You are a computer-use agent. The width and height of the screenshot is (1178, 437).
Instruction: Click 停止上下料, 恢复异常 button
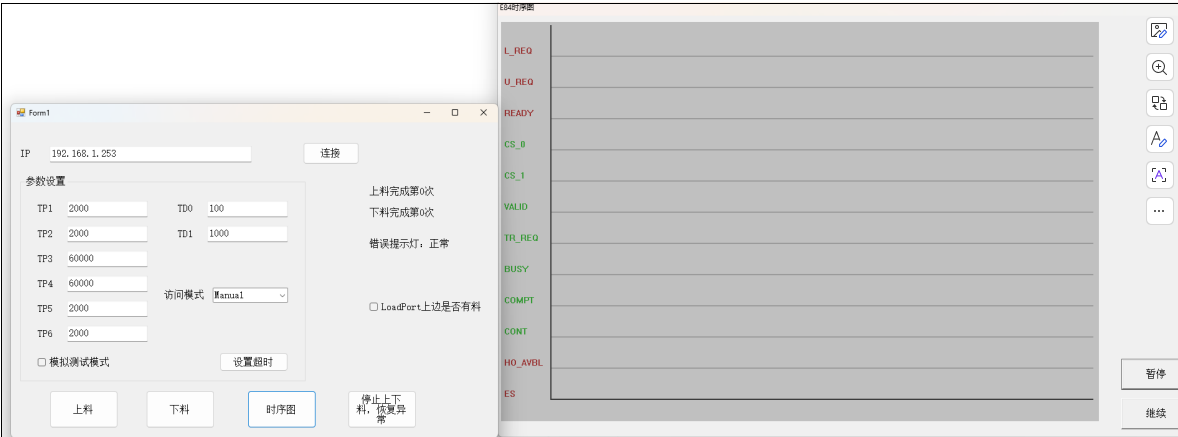[381, 409]
